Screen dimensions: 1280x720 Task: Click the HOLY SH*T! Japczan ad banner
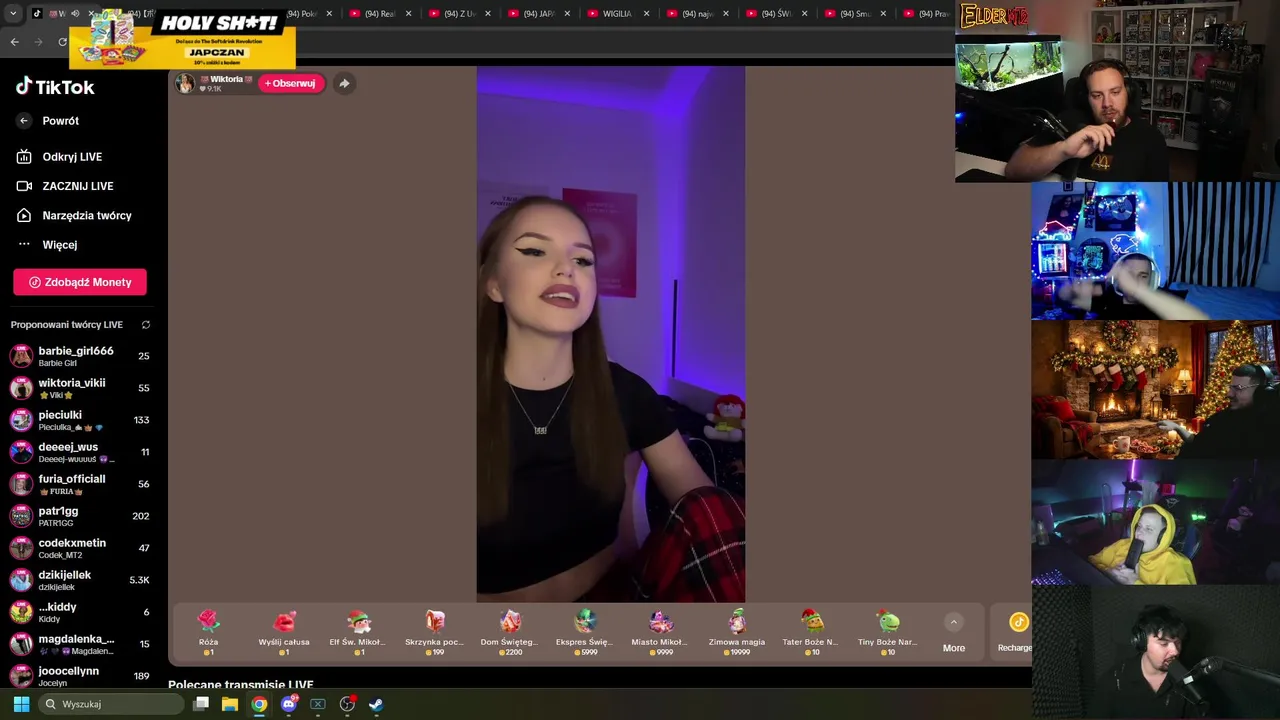[x=182, y=38]
